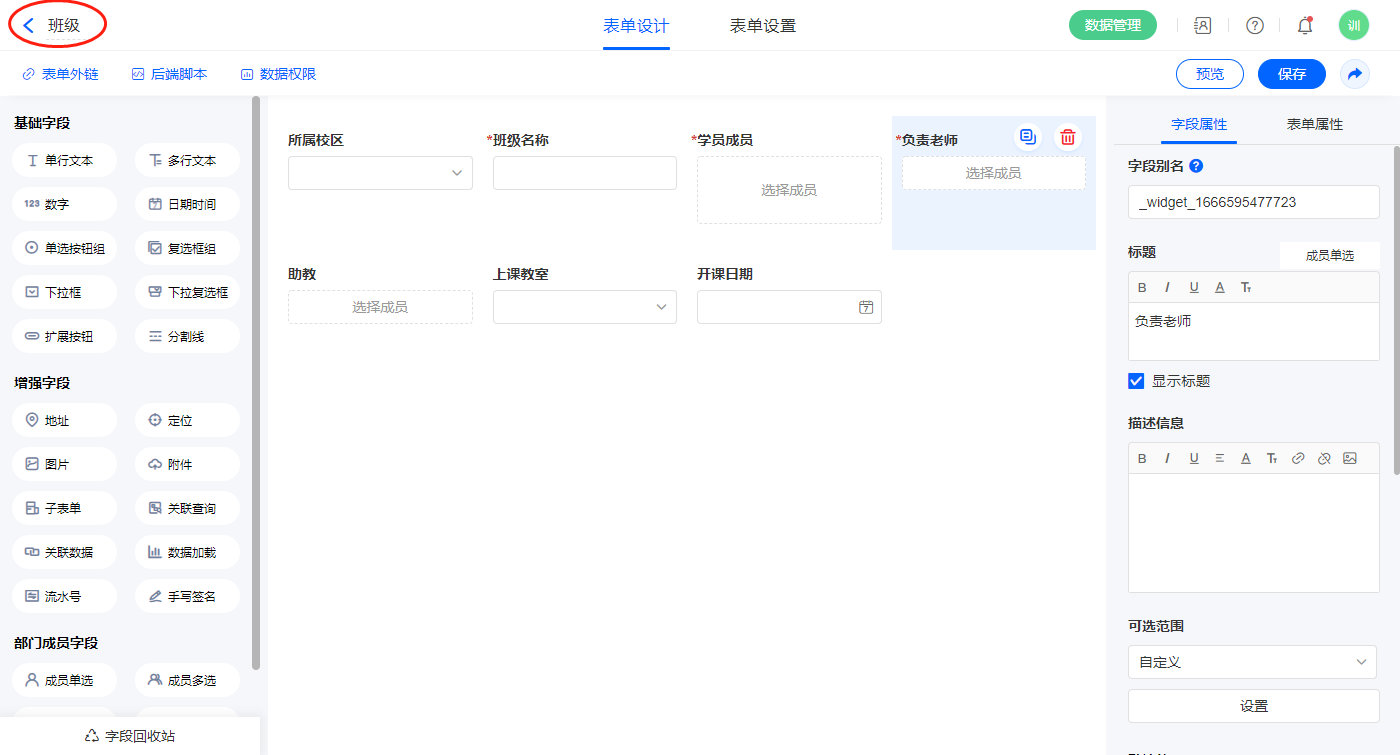Open the 开课日期 date picker field
The image size is (1400, 755).
click(789, 307)
